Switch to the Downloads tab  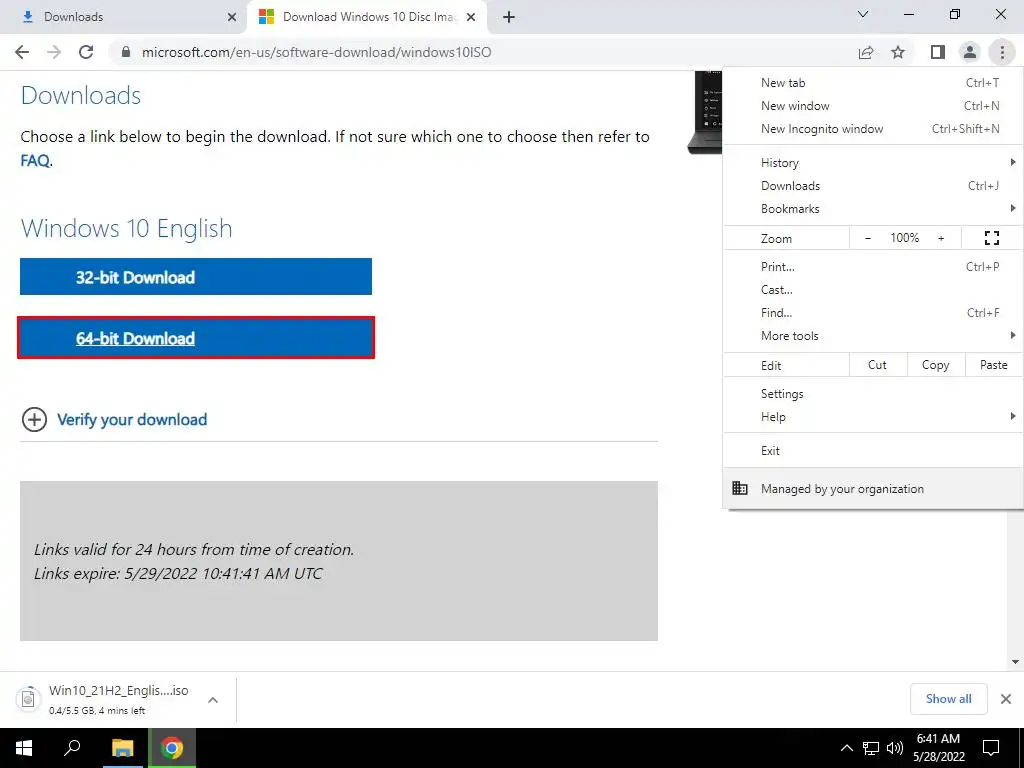point(124,17)
